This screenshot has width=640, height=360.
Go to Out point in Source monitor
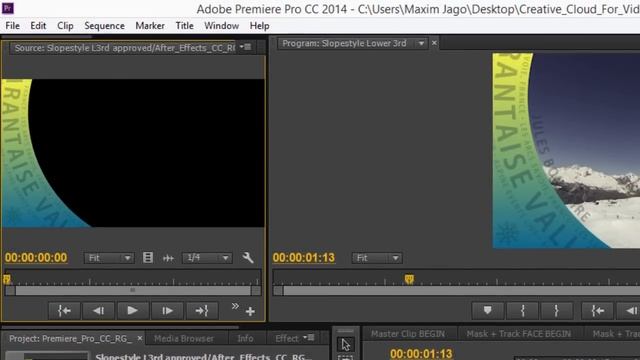tap(202, 311)
